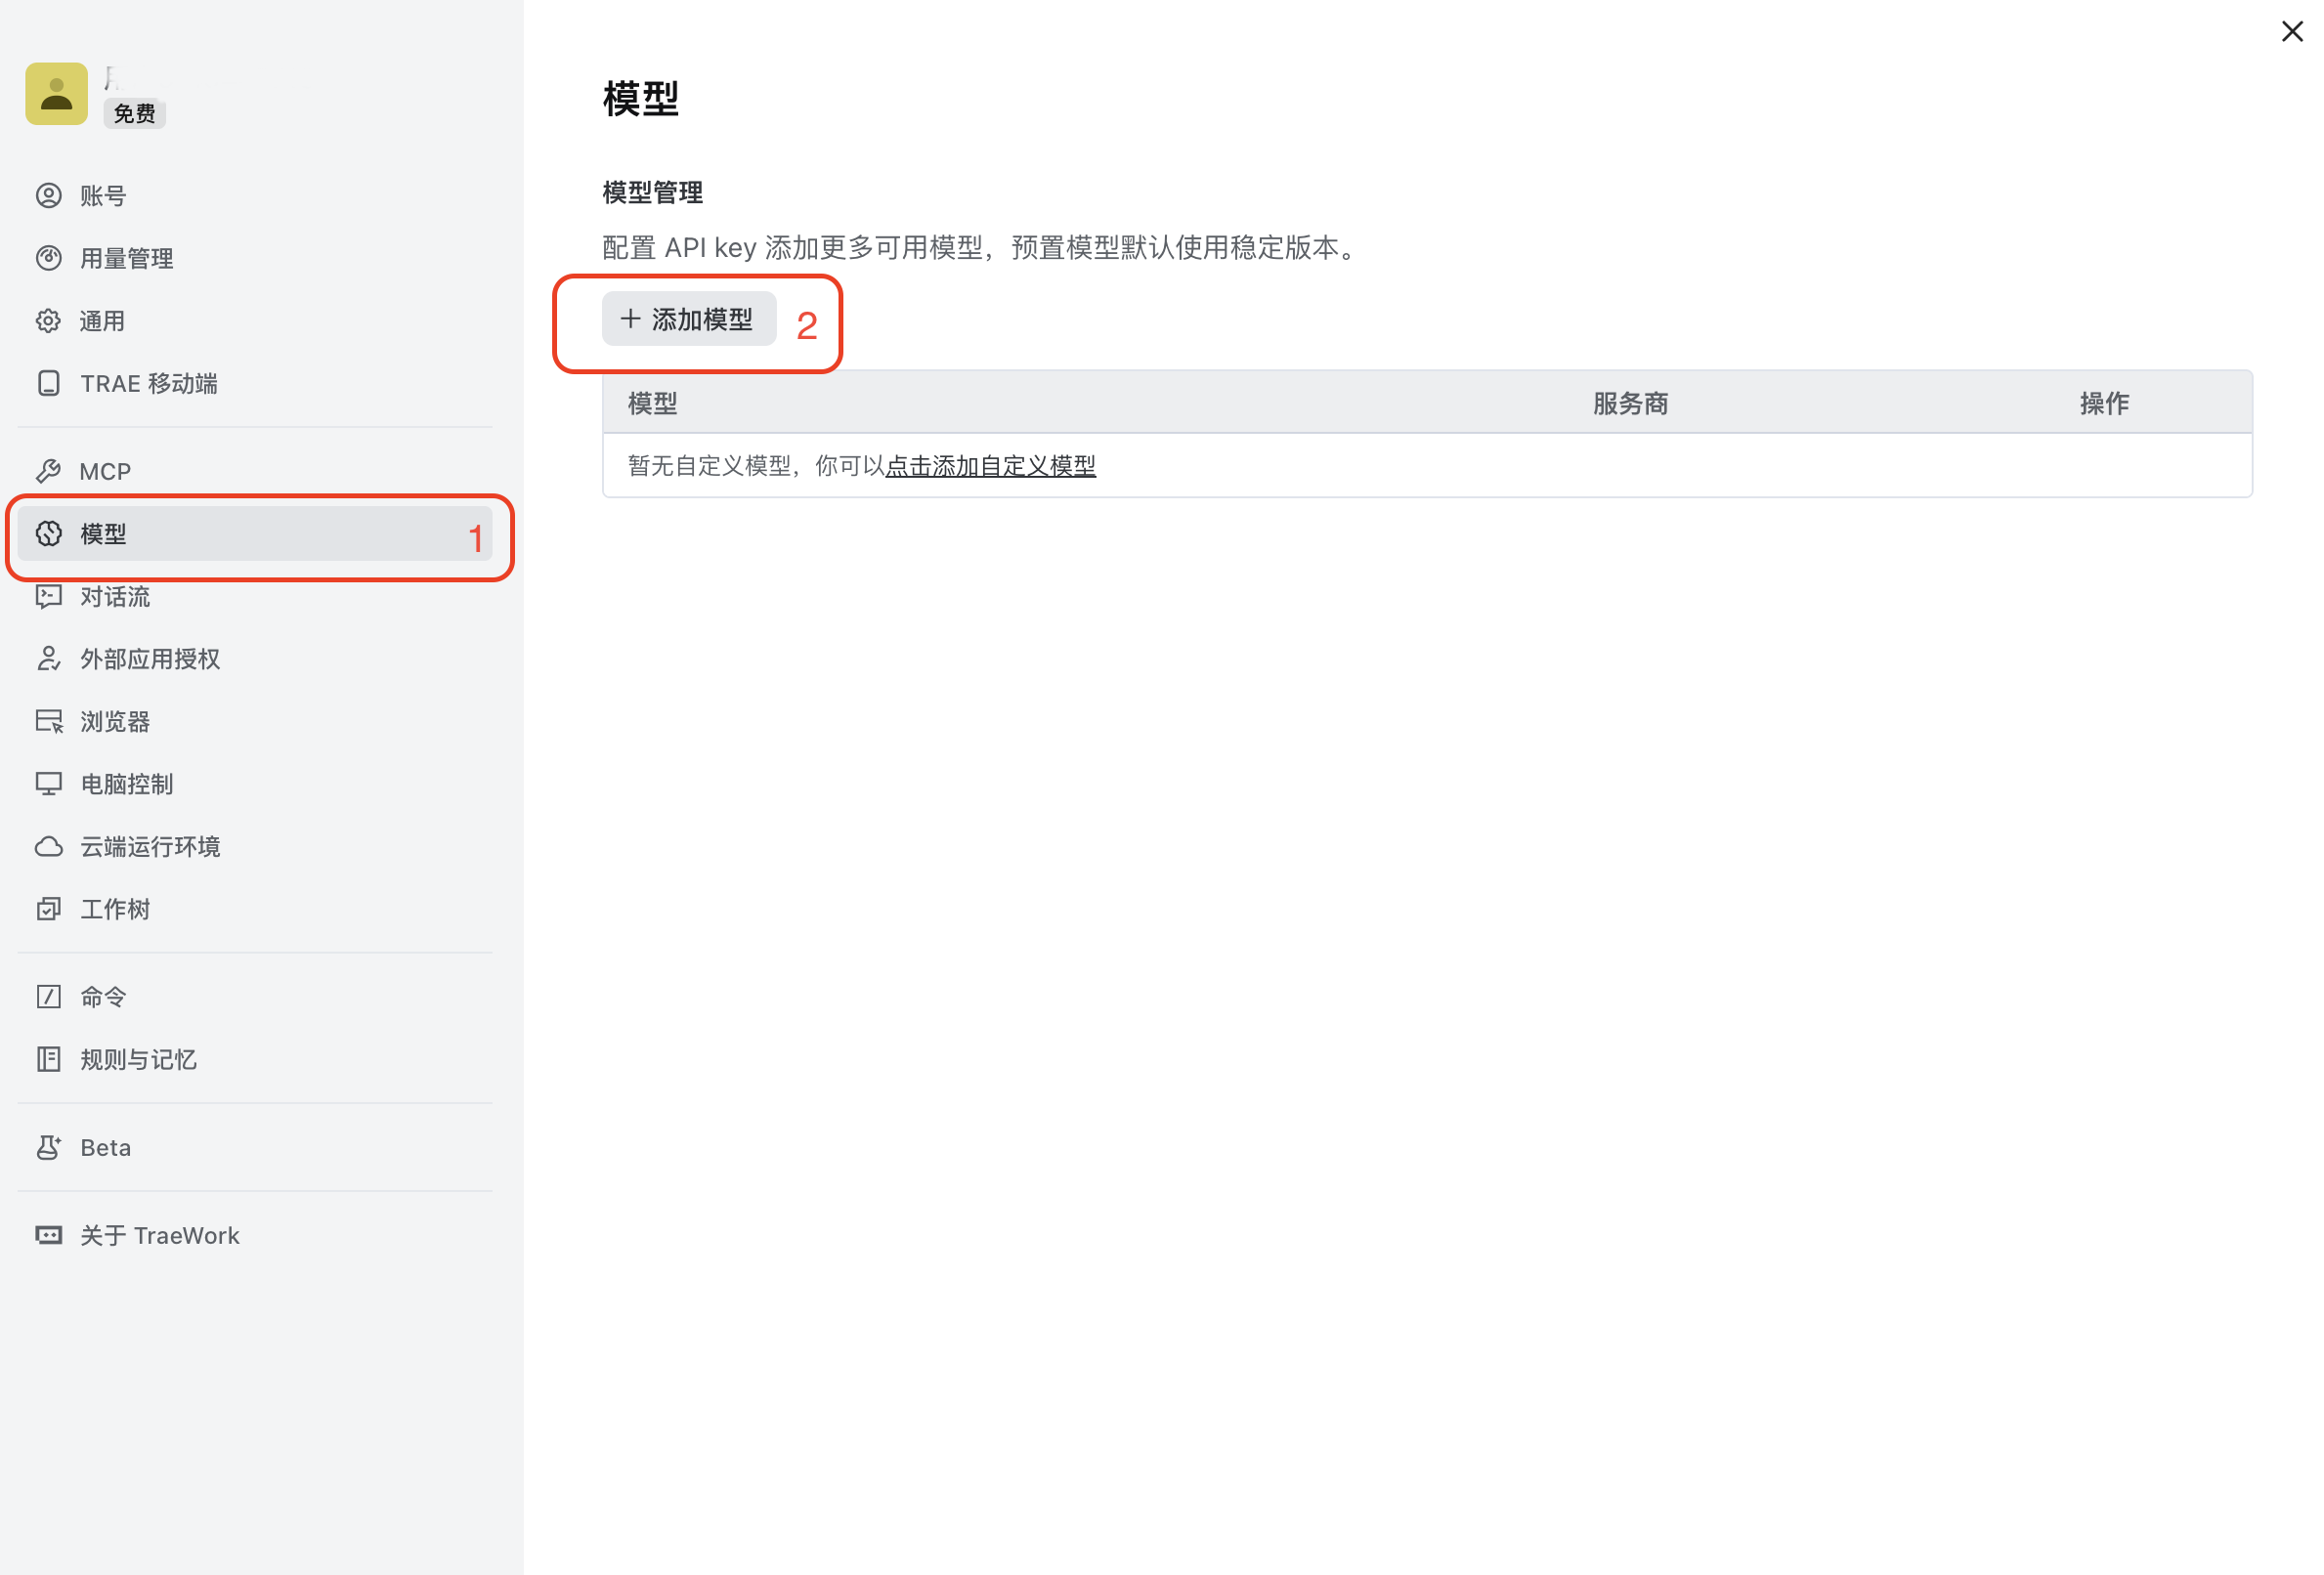Open the 命令 settings entry
This screenshot has height=1575, width=2324.
click(x=254, y=997)
